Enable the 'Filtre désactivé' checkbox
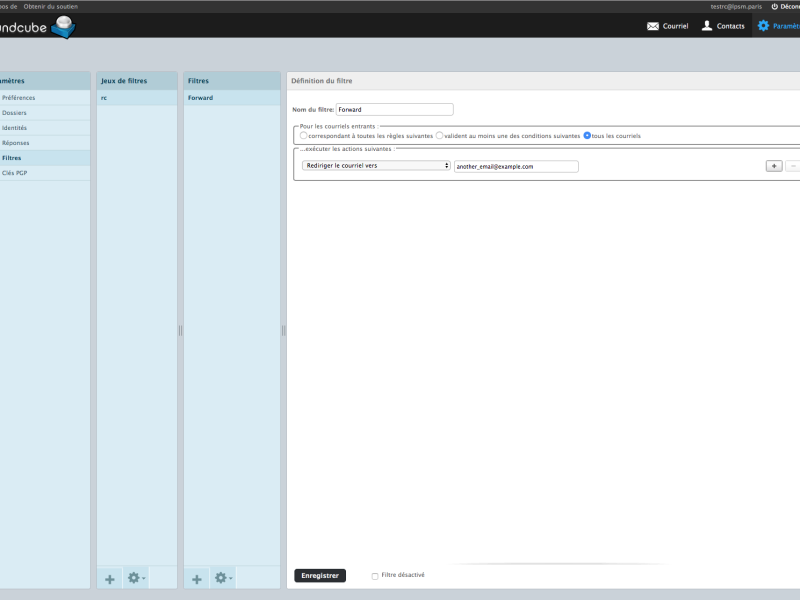 click(375, 576)
